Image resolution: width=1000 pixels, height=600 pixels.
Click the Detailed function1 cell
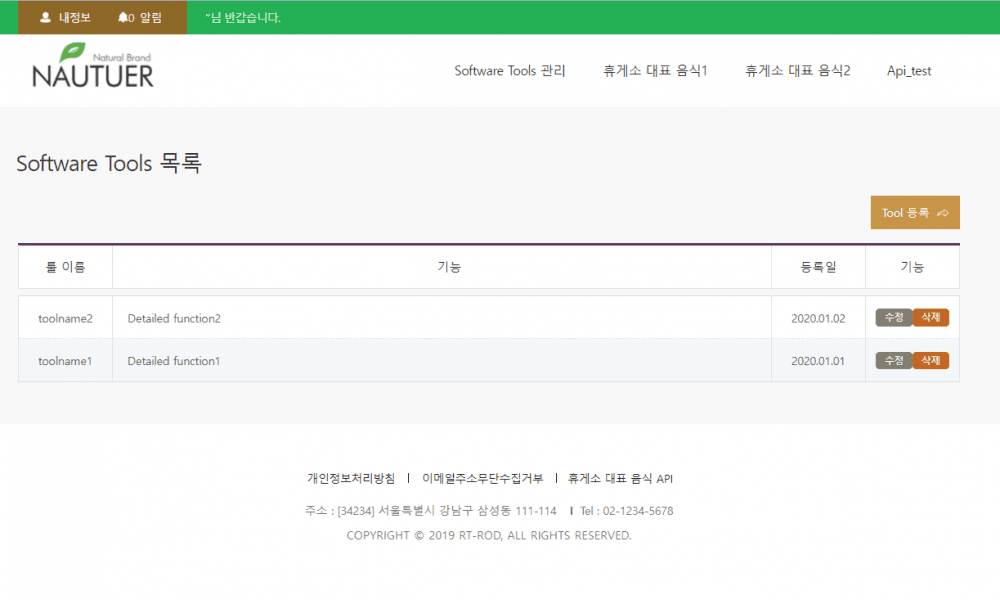pyautogui.click(x=174, y=361)
